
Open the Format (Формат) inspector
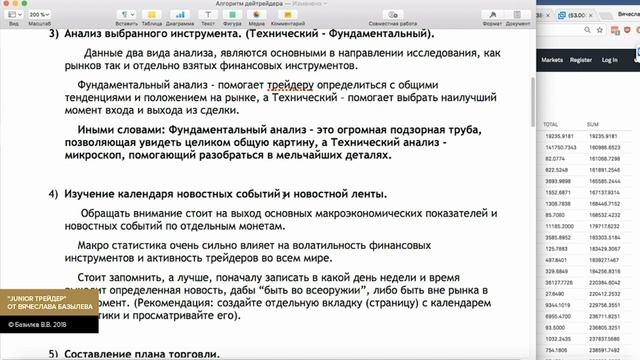coord(492,15)
